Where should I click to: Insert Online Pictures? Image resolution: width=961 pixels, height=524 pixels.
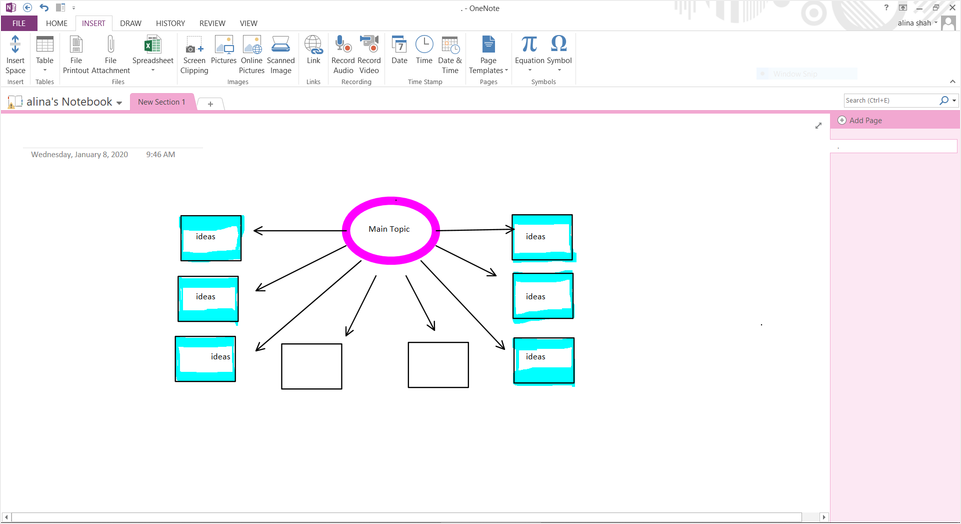pyautogui.click(x=252, y=46)
